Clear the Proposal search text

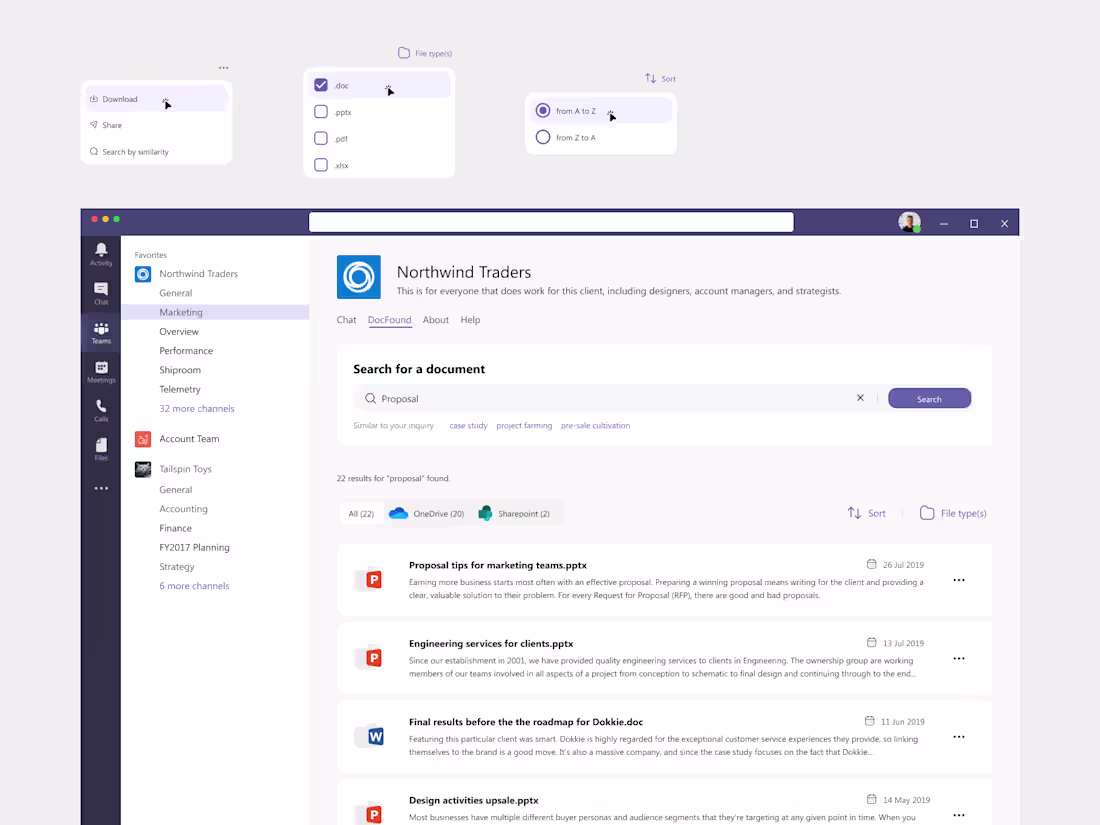[x=860, y=398]
